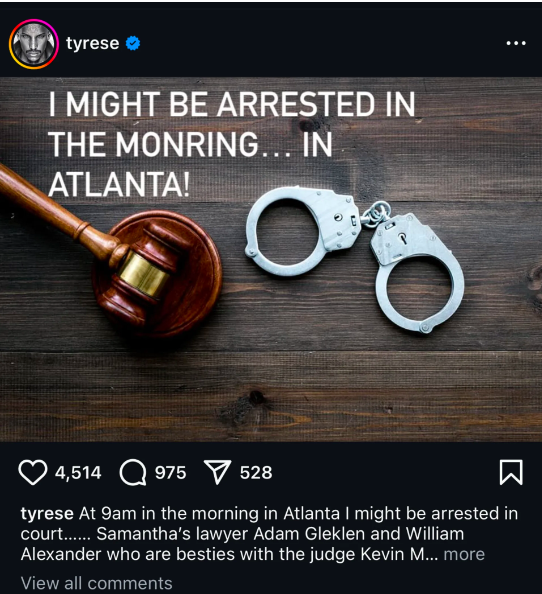Click the handcuffs in the post image

[x=355, y=259]
